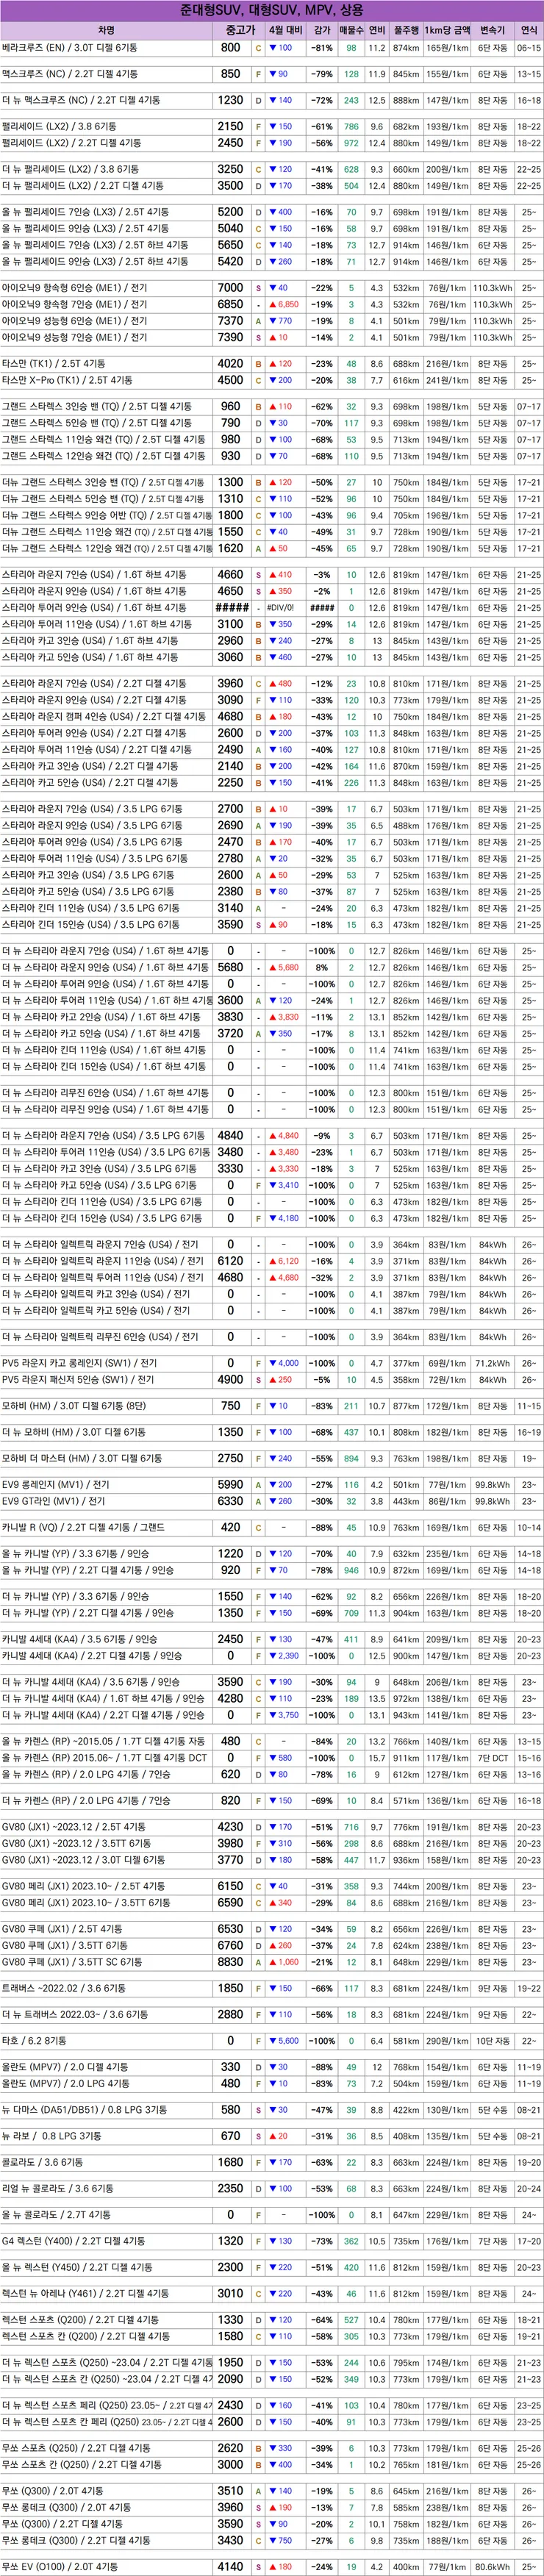Screen dimensions: 544x2576
Task: Click price 3010 for 렉스턴 뉴 아레나
Action: point(231,2294)
